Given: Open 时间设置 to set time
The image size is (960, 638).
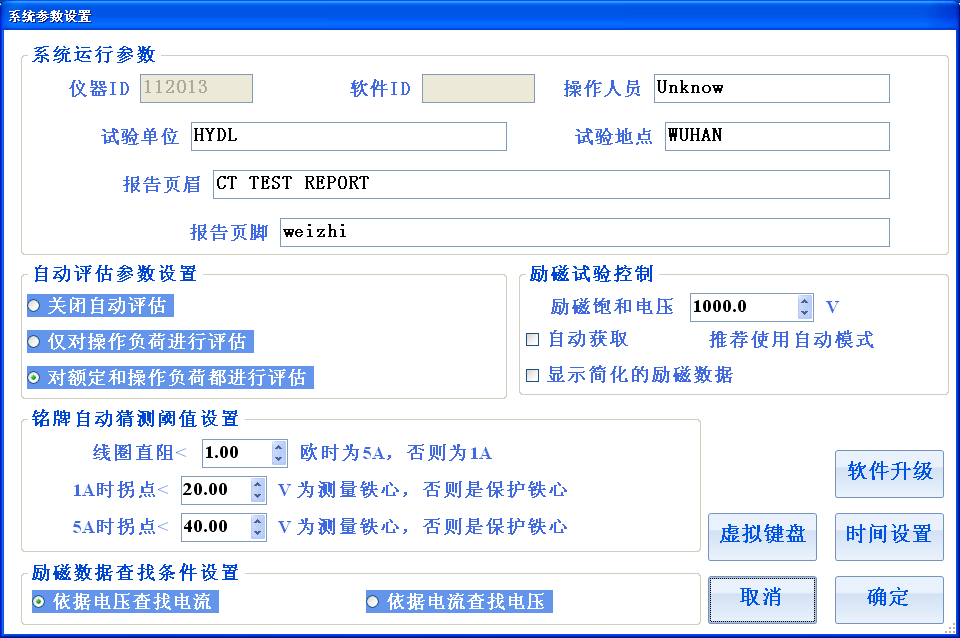Looking at the screenshot, I should [x=888, y=537].
